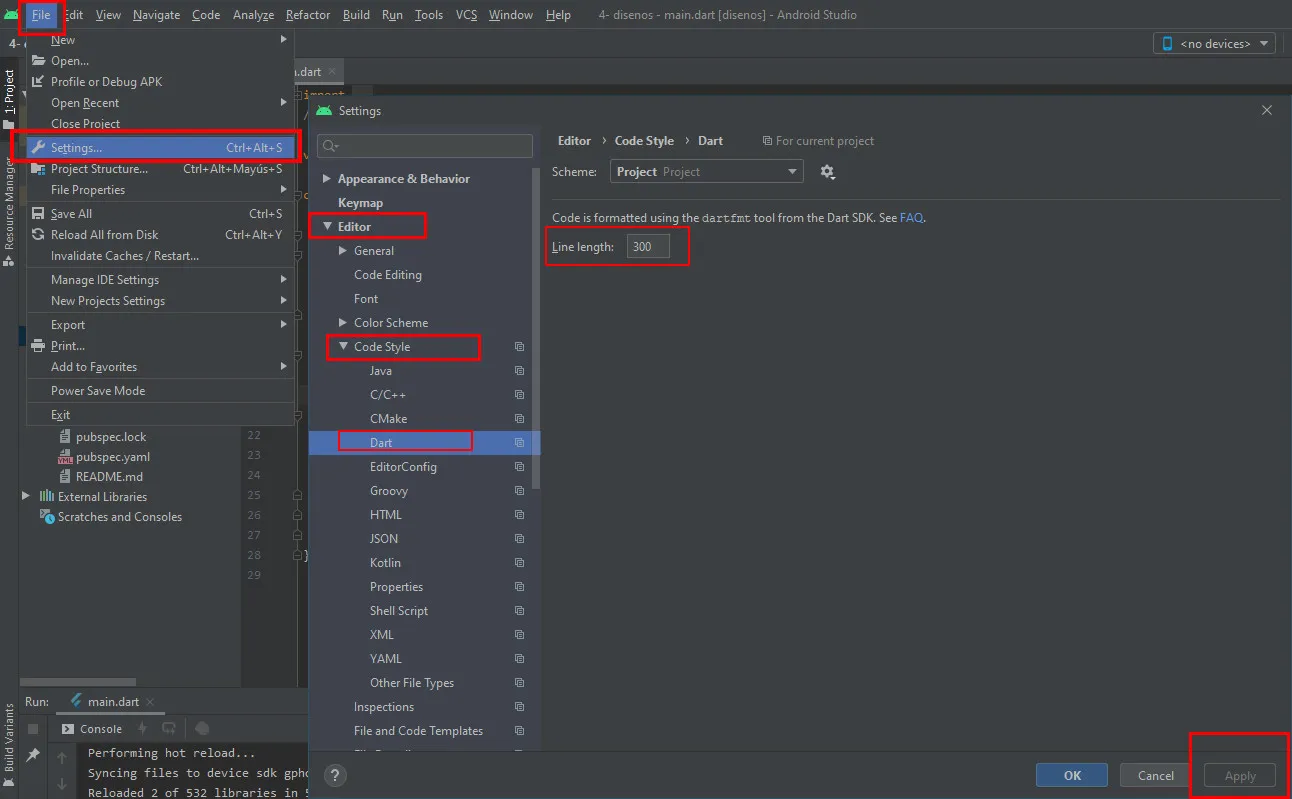The height and width of the screenshot is (799, 1292).
Task: Click the wrench icon for Settings...
Action: click(x=39, y=148)
